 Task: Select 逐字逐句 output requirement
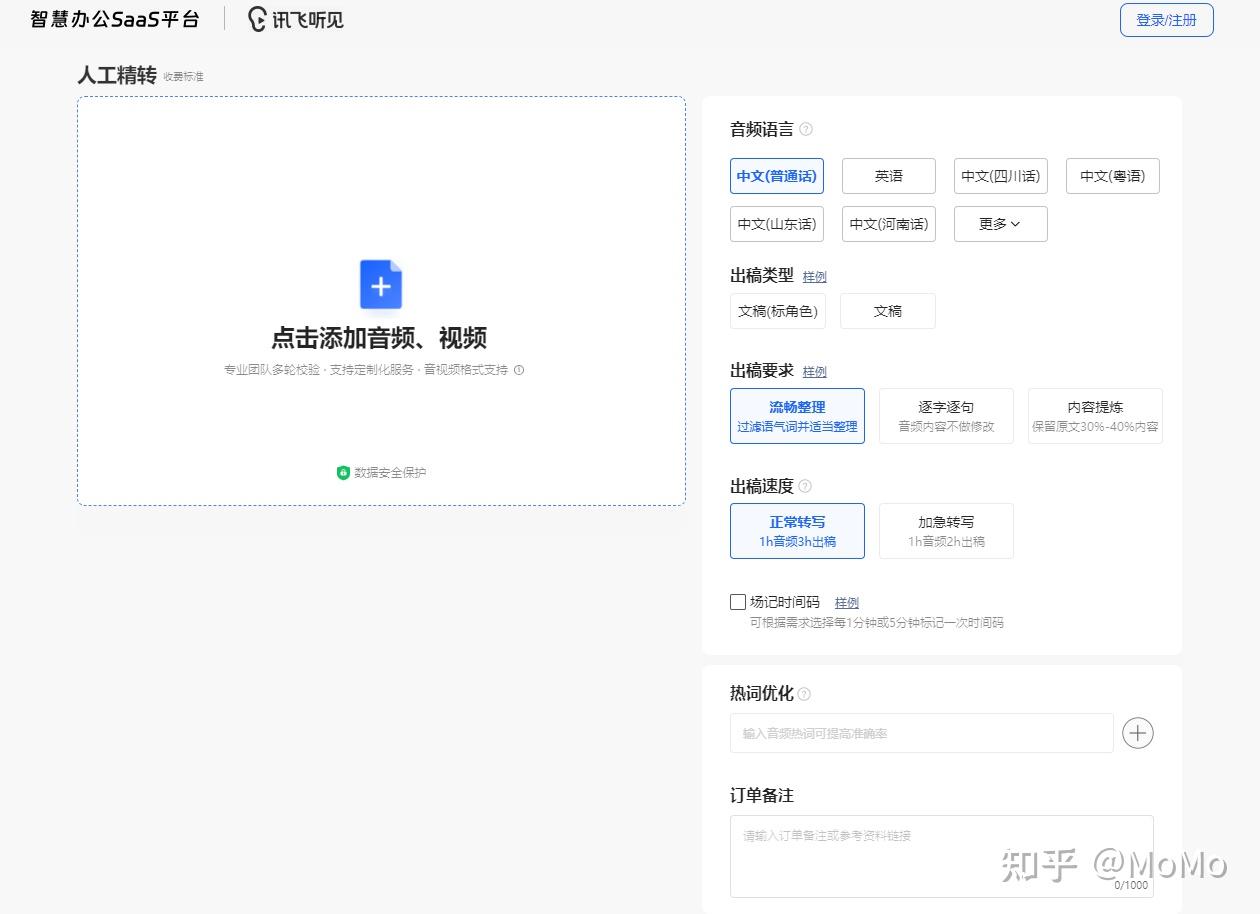[946, 416]
